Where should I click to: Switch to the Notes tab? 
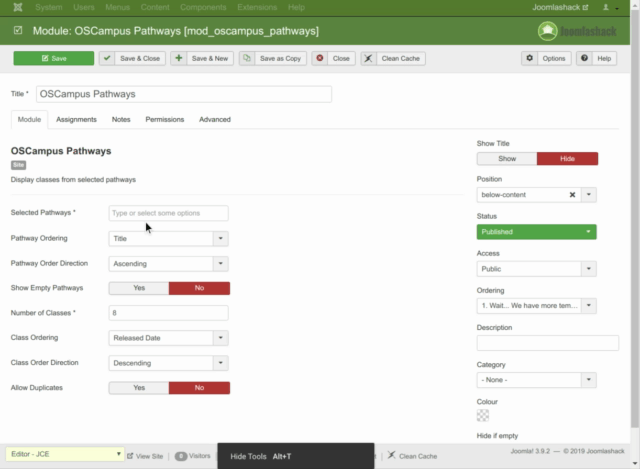121,120
